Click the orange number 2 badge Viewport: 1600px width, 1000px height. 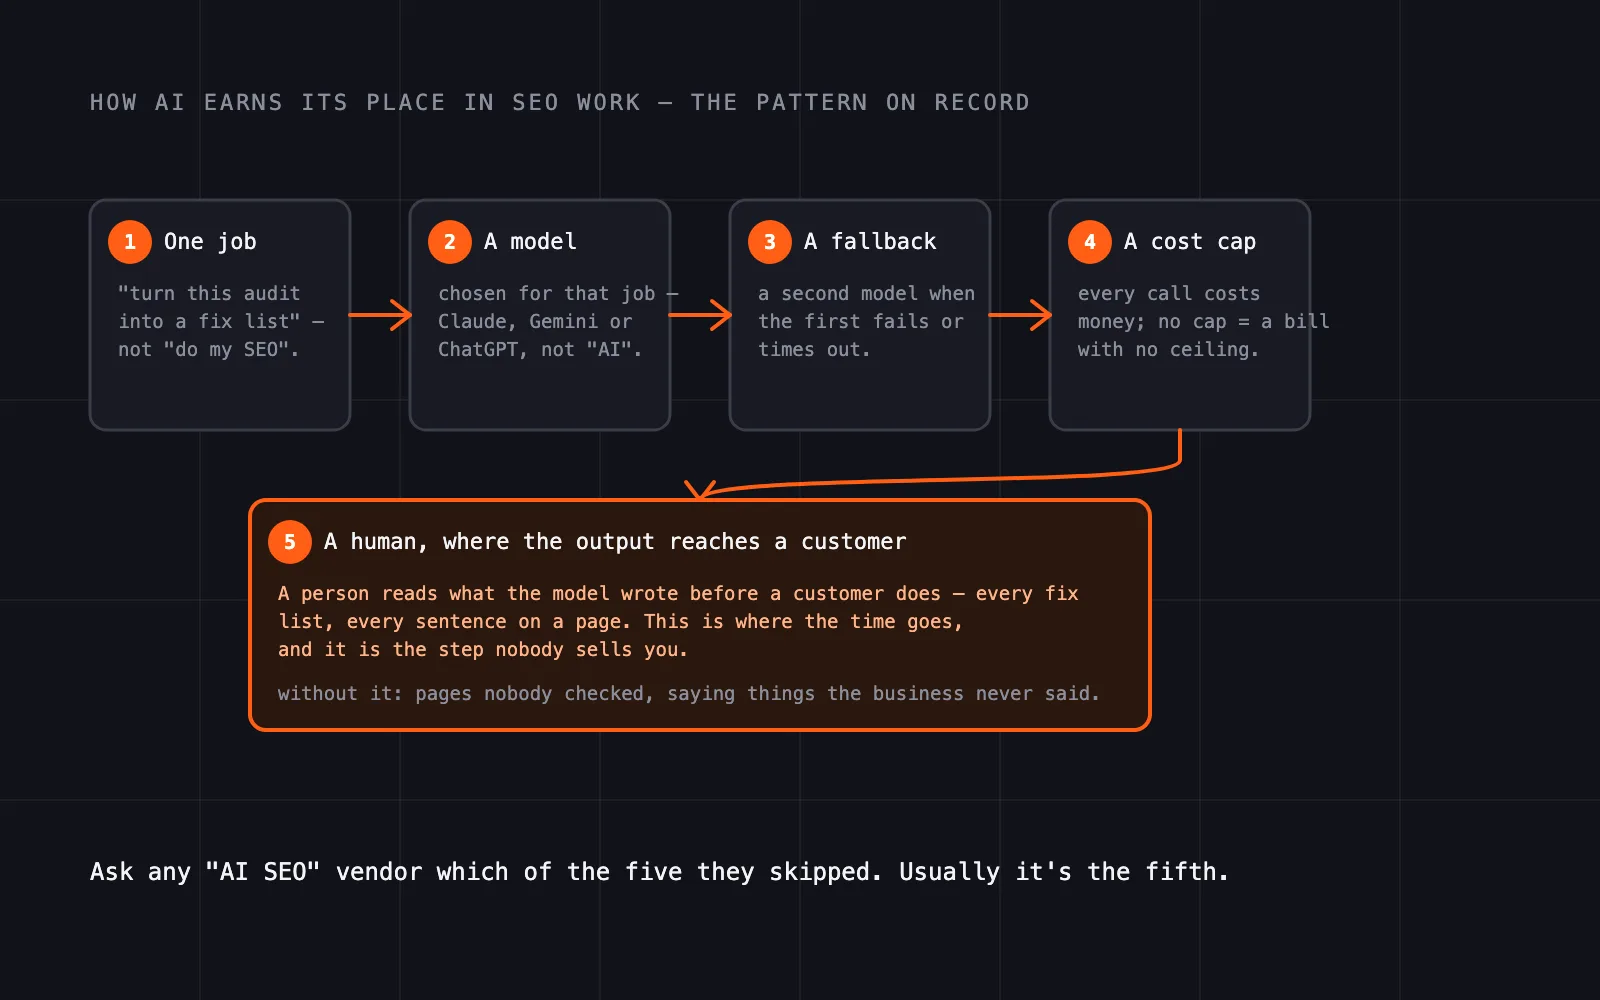450,242
